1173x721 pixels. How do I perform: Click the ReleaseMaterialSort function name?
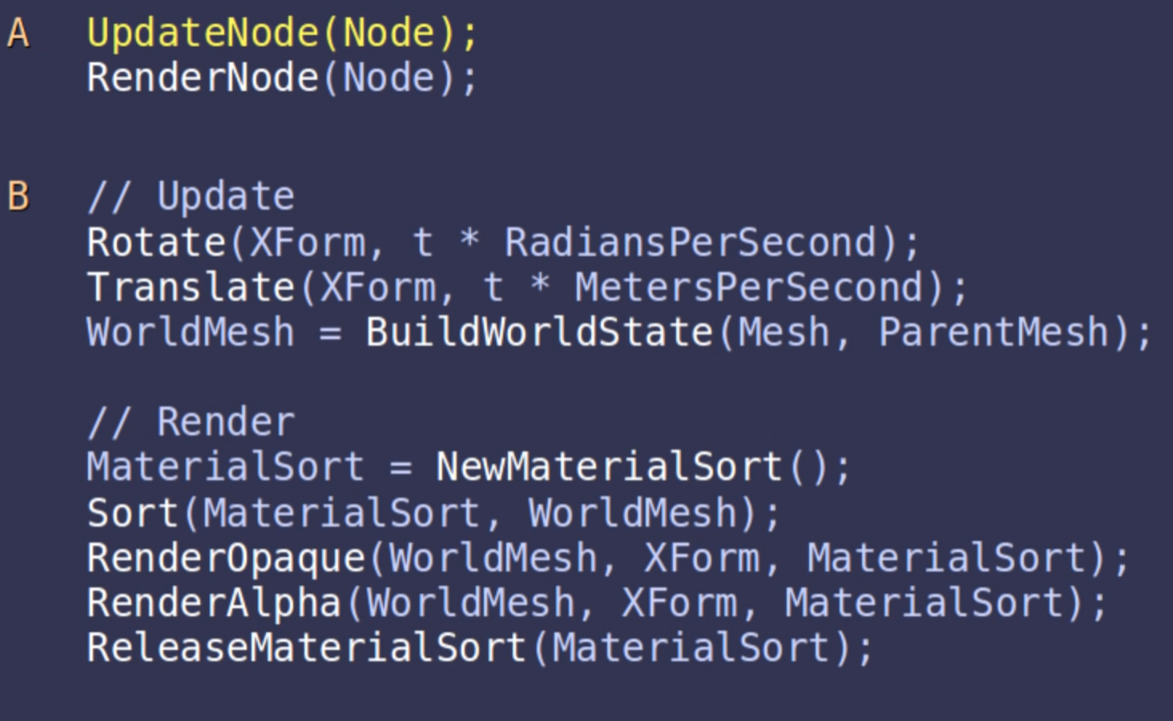307,648
